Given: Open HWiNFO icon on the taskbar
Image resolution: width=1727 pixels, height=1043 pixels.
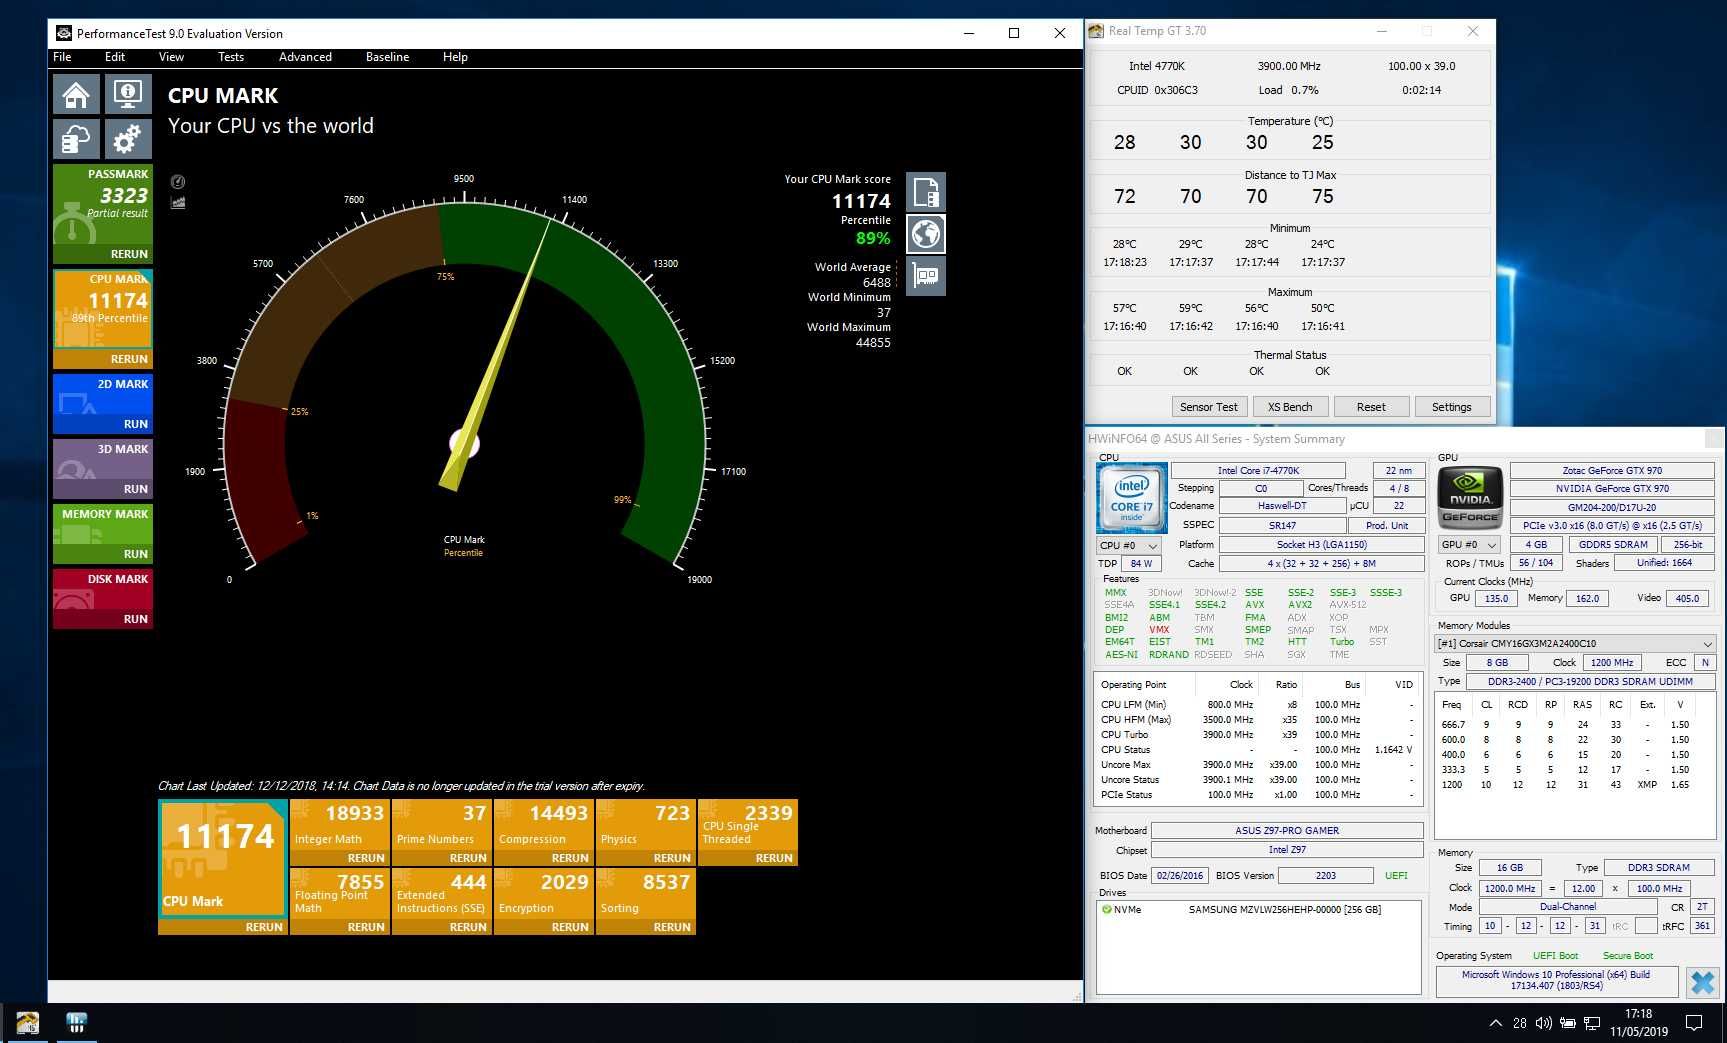Looking at the screenshot, I should (x=76, y=1023).
